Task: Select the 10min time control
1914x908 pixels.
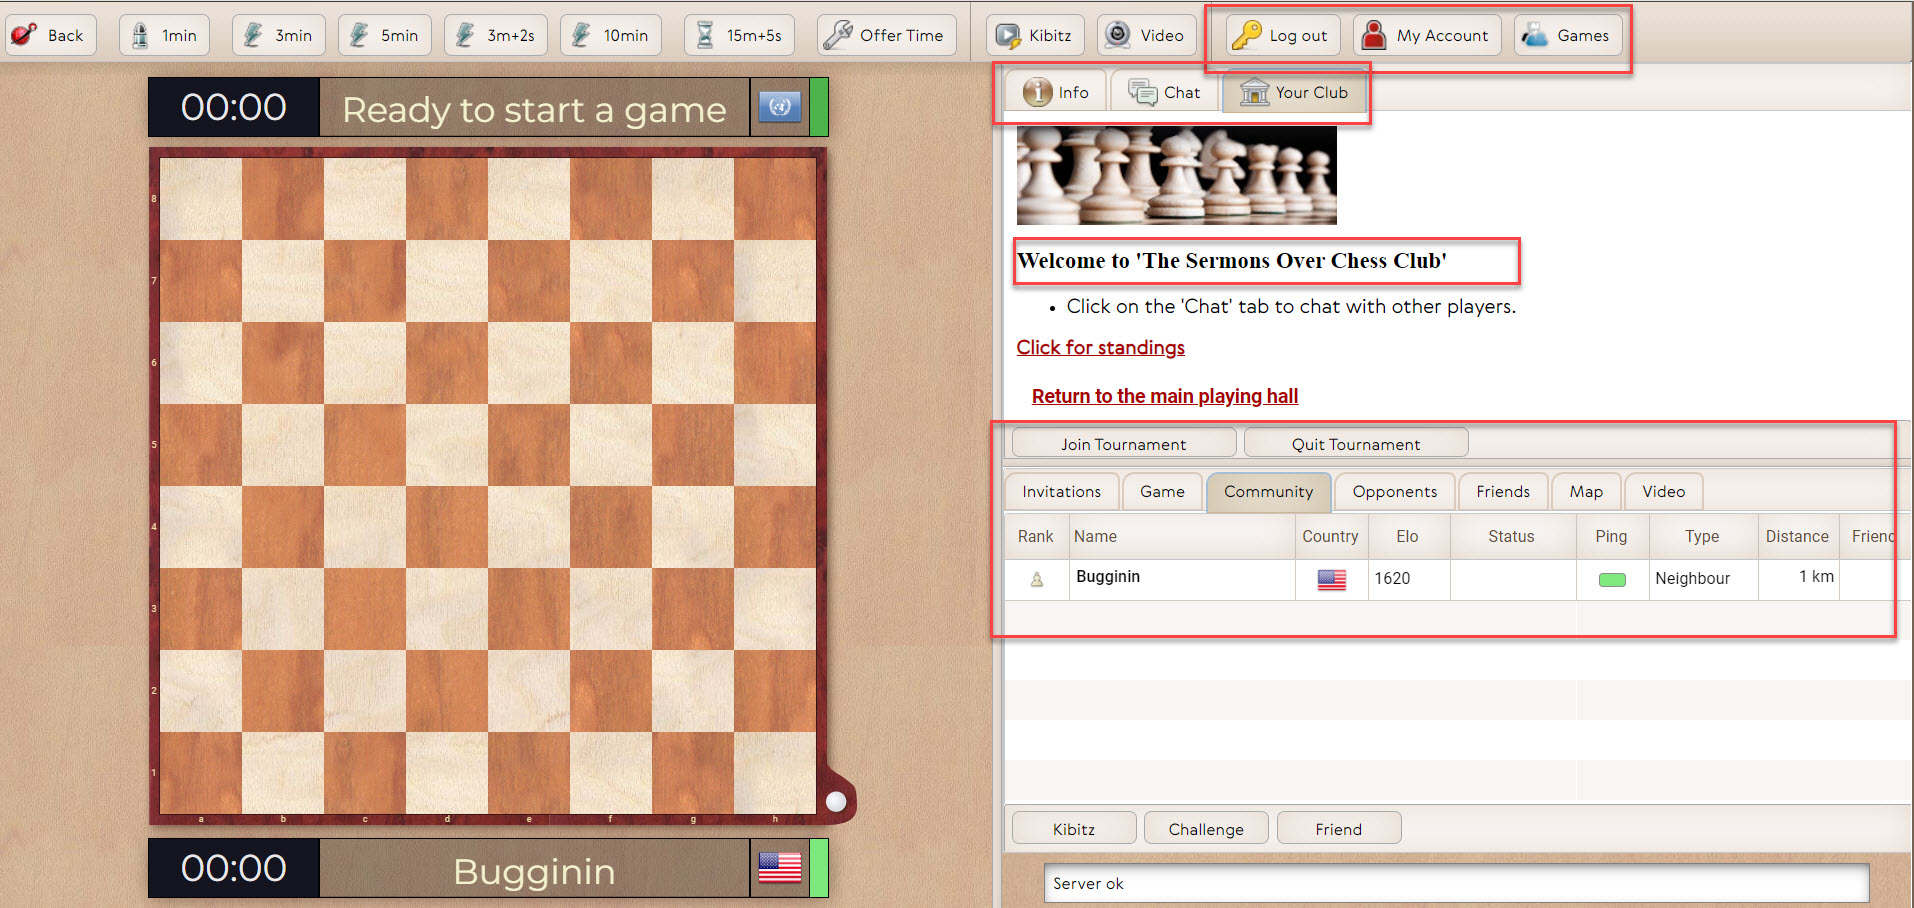Action: [x=610, y=35]
